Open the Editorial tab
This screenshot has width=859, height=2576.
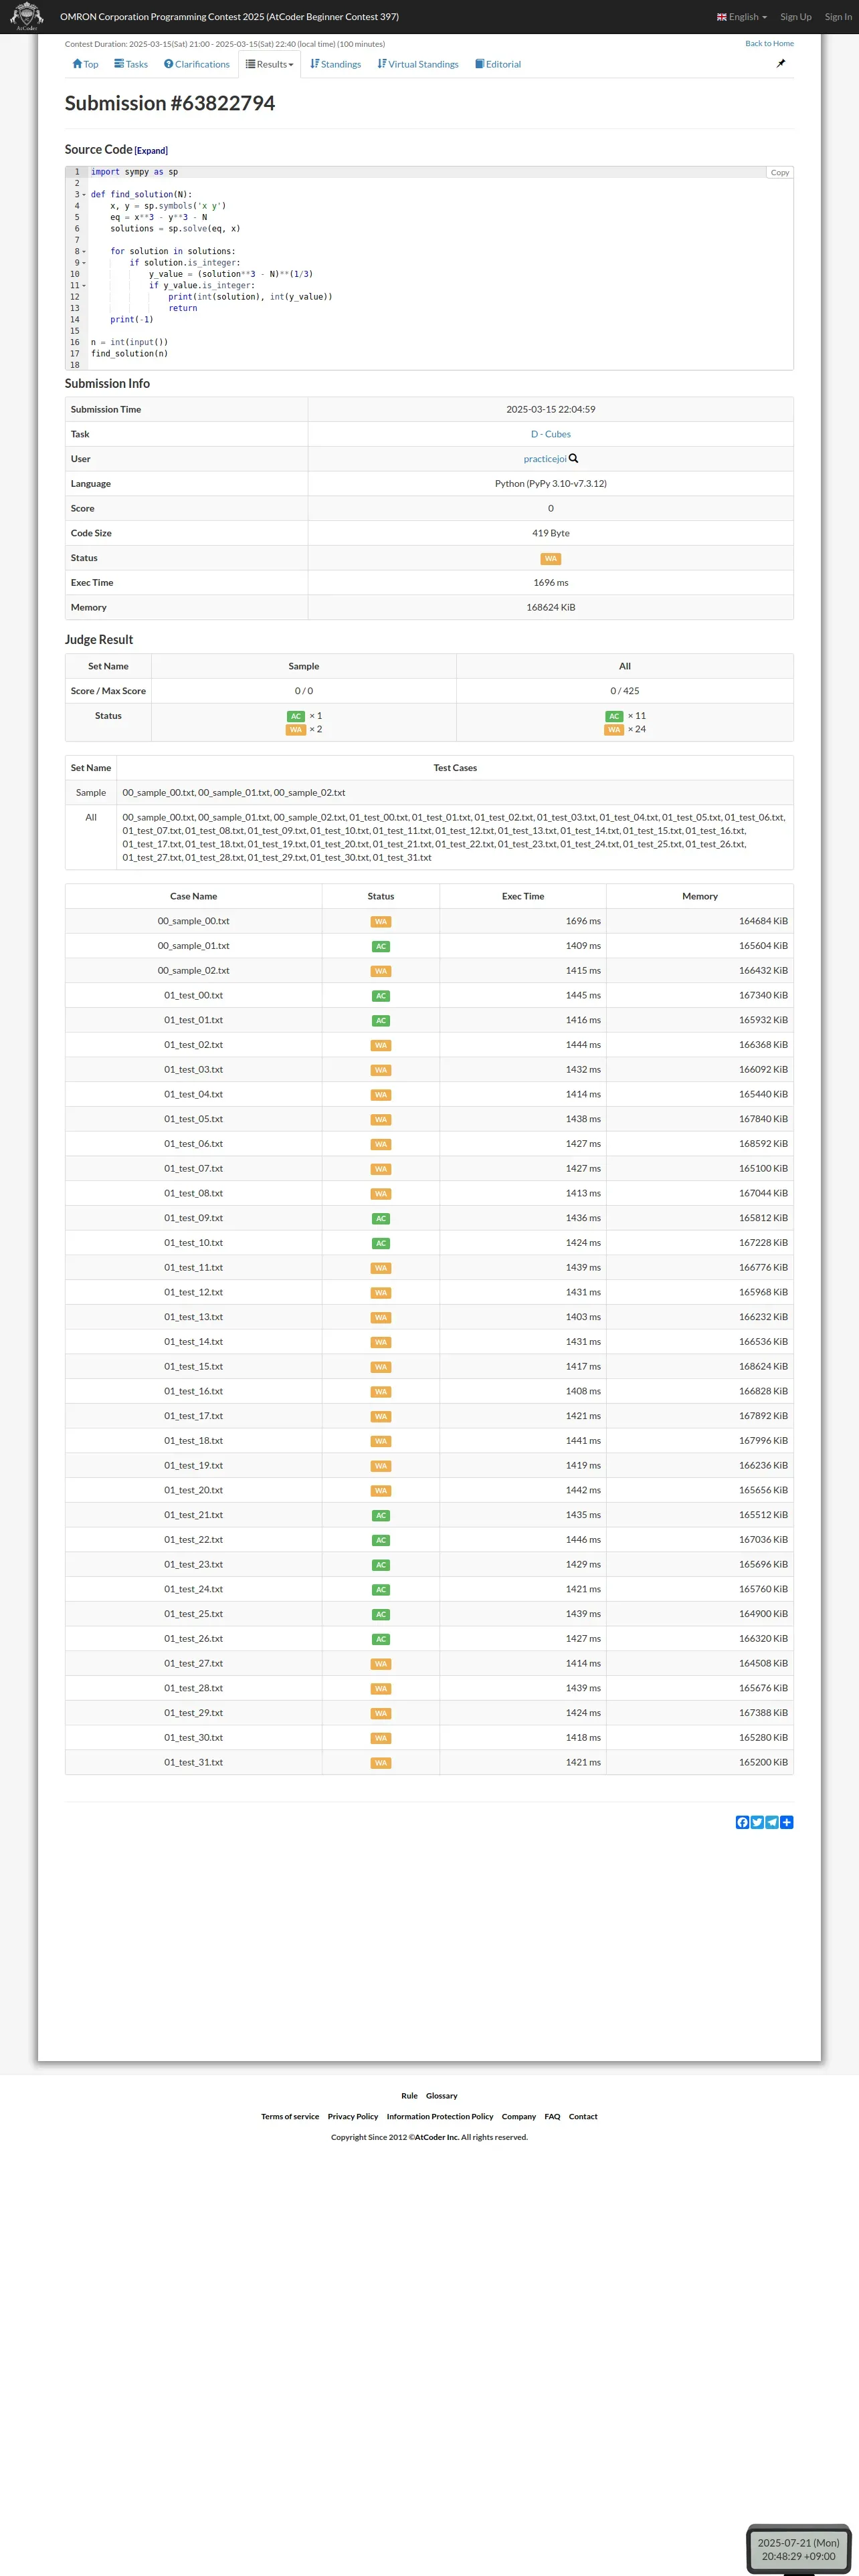tap(498, 64)
